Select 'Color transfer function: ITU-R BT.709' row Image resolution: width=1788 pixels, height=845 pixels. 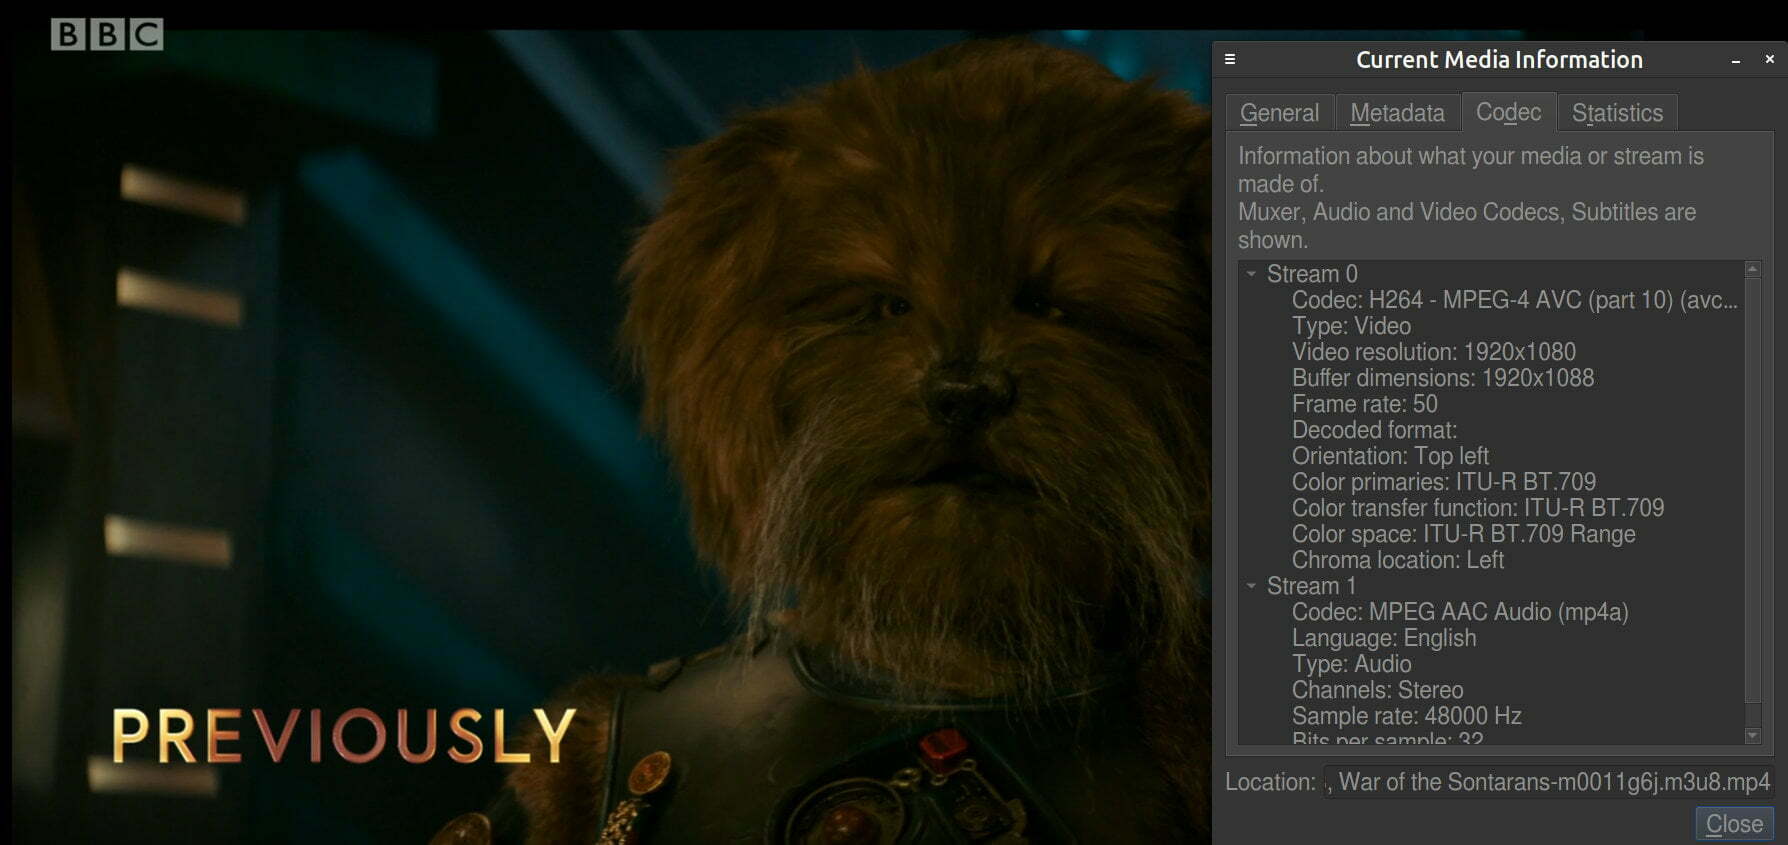pyautogui.click(x=1491, y=507)
